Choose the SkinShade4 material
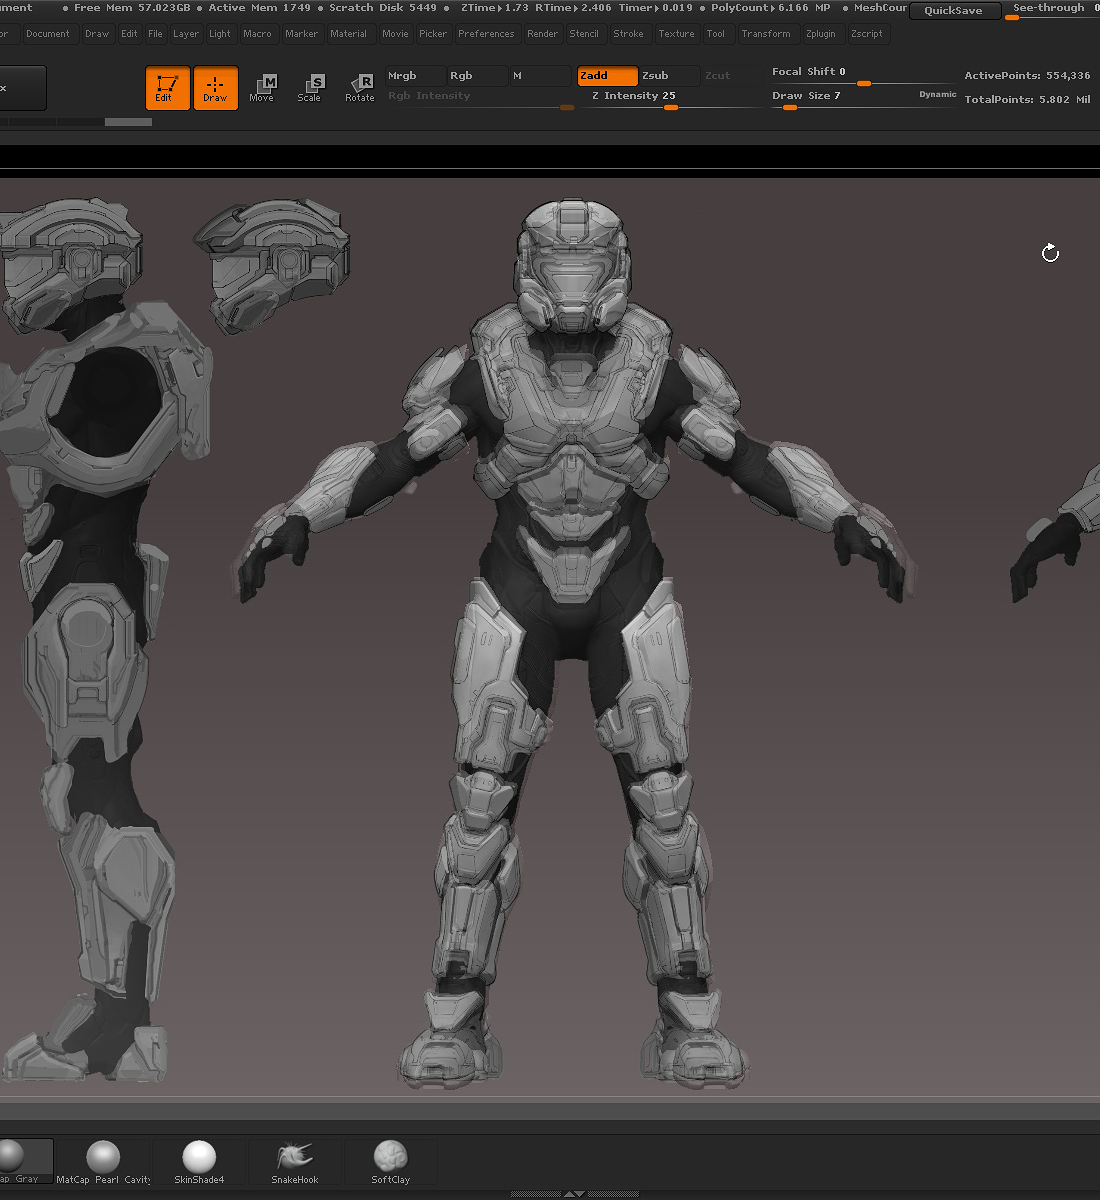Viewport: 1100px width, 1200px height. pyautogui.click(x=199, y=1161)
